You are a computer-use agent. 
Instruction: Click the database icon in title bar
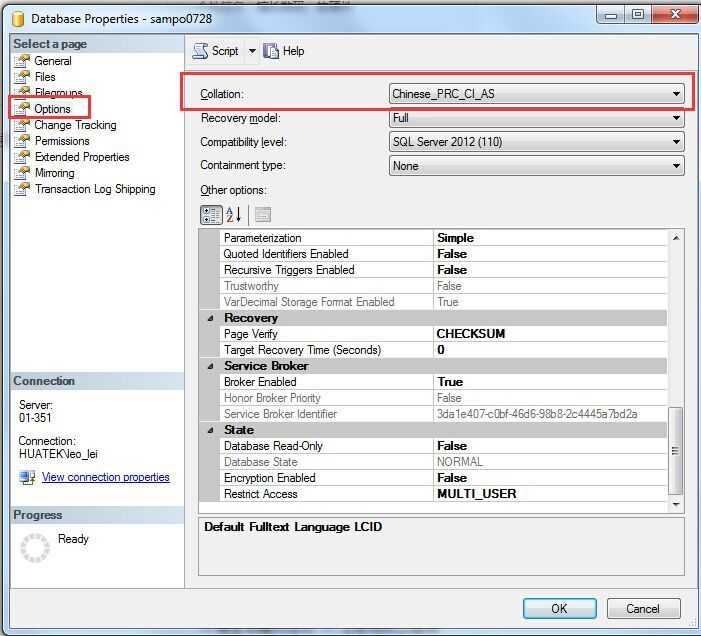pyautogui.click(x=18, y=19)
